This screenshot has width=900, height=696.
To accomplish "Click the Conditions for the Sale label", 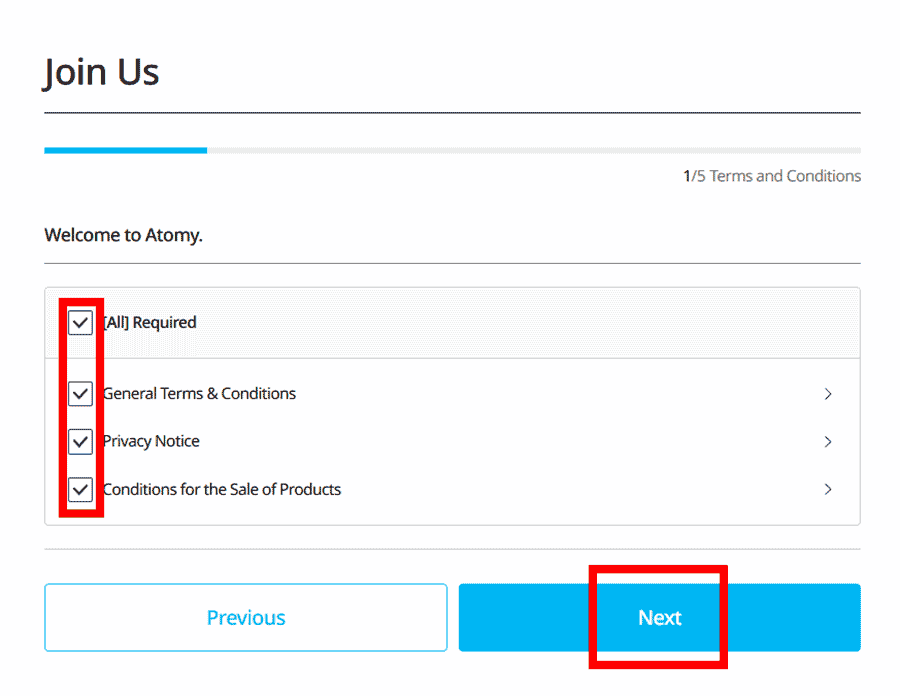I will (x=221, y=489).
